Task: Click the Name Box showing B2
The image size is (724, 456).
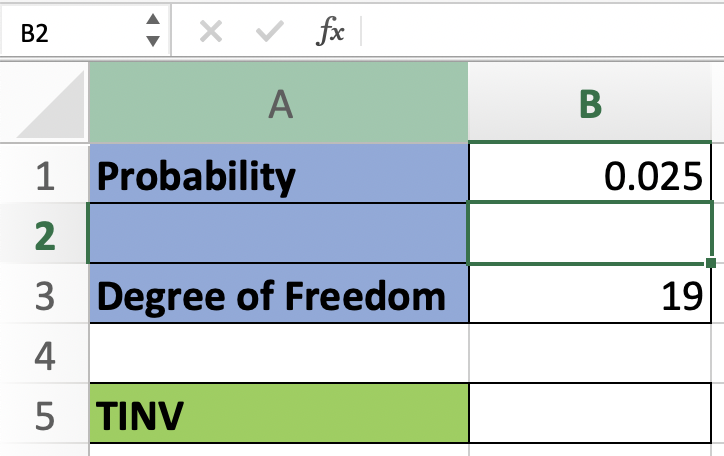Action: (70, 32)
